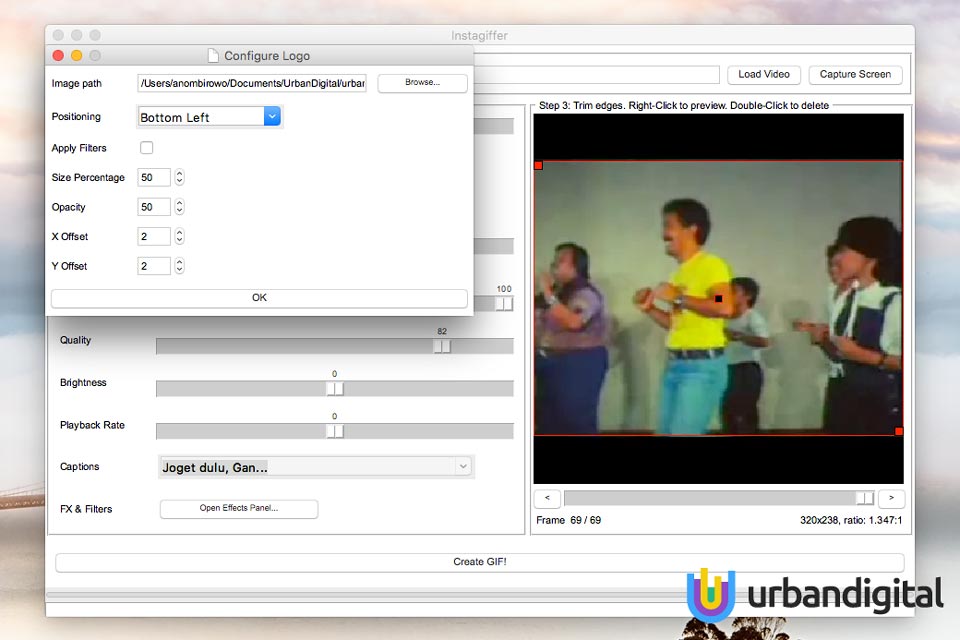Click Open Effects Panel... button
960x640 pixels.
[x=239, y=508]
